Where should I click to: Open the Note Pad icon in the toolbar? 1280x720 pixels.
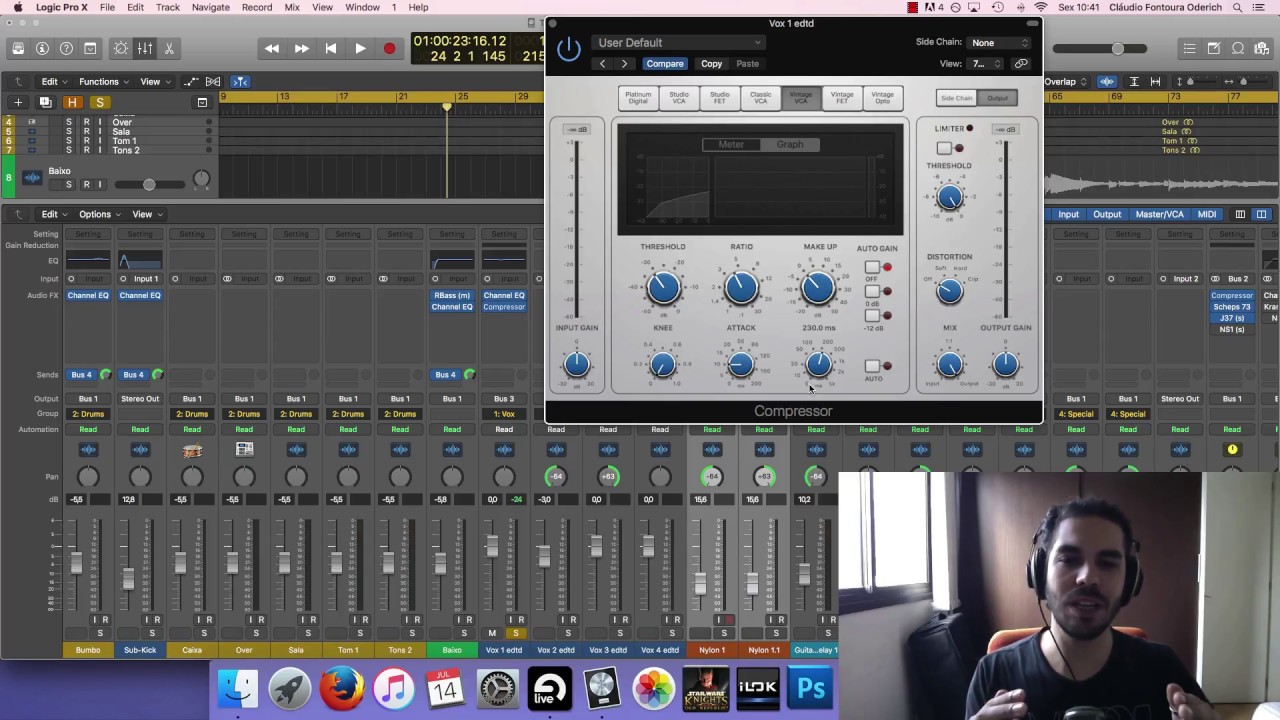pyautogui.click(x=1213, y=48)
